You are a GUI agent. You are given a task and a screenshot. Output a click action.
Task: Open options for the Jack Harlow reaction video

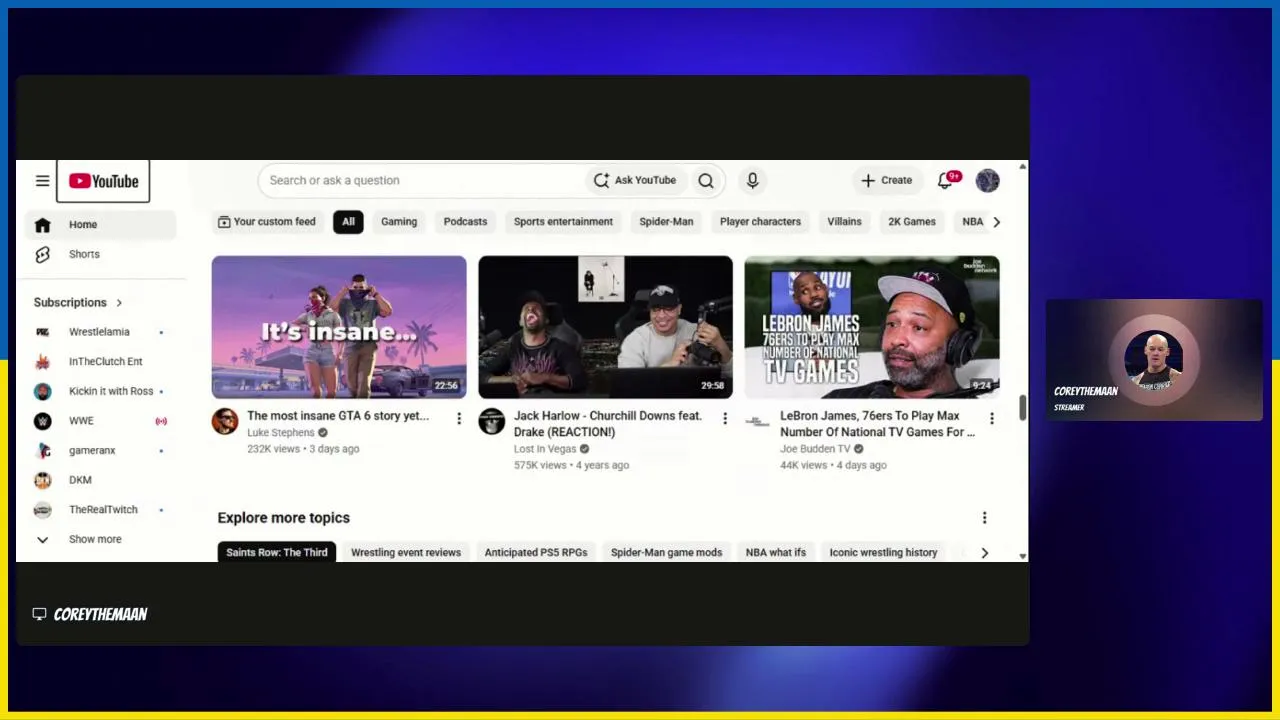coord(725,418)
